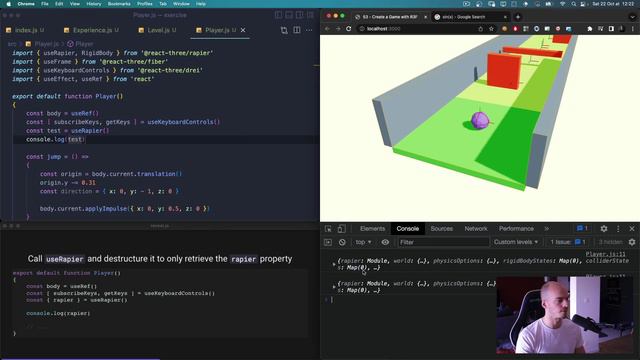
Task: Toggle live expression eye icon
Action: [x=385, y=242]
